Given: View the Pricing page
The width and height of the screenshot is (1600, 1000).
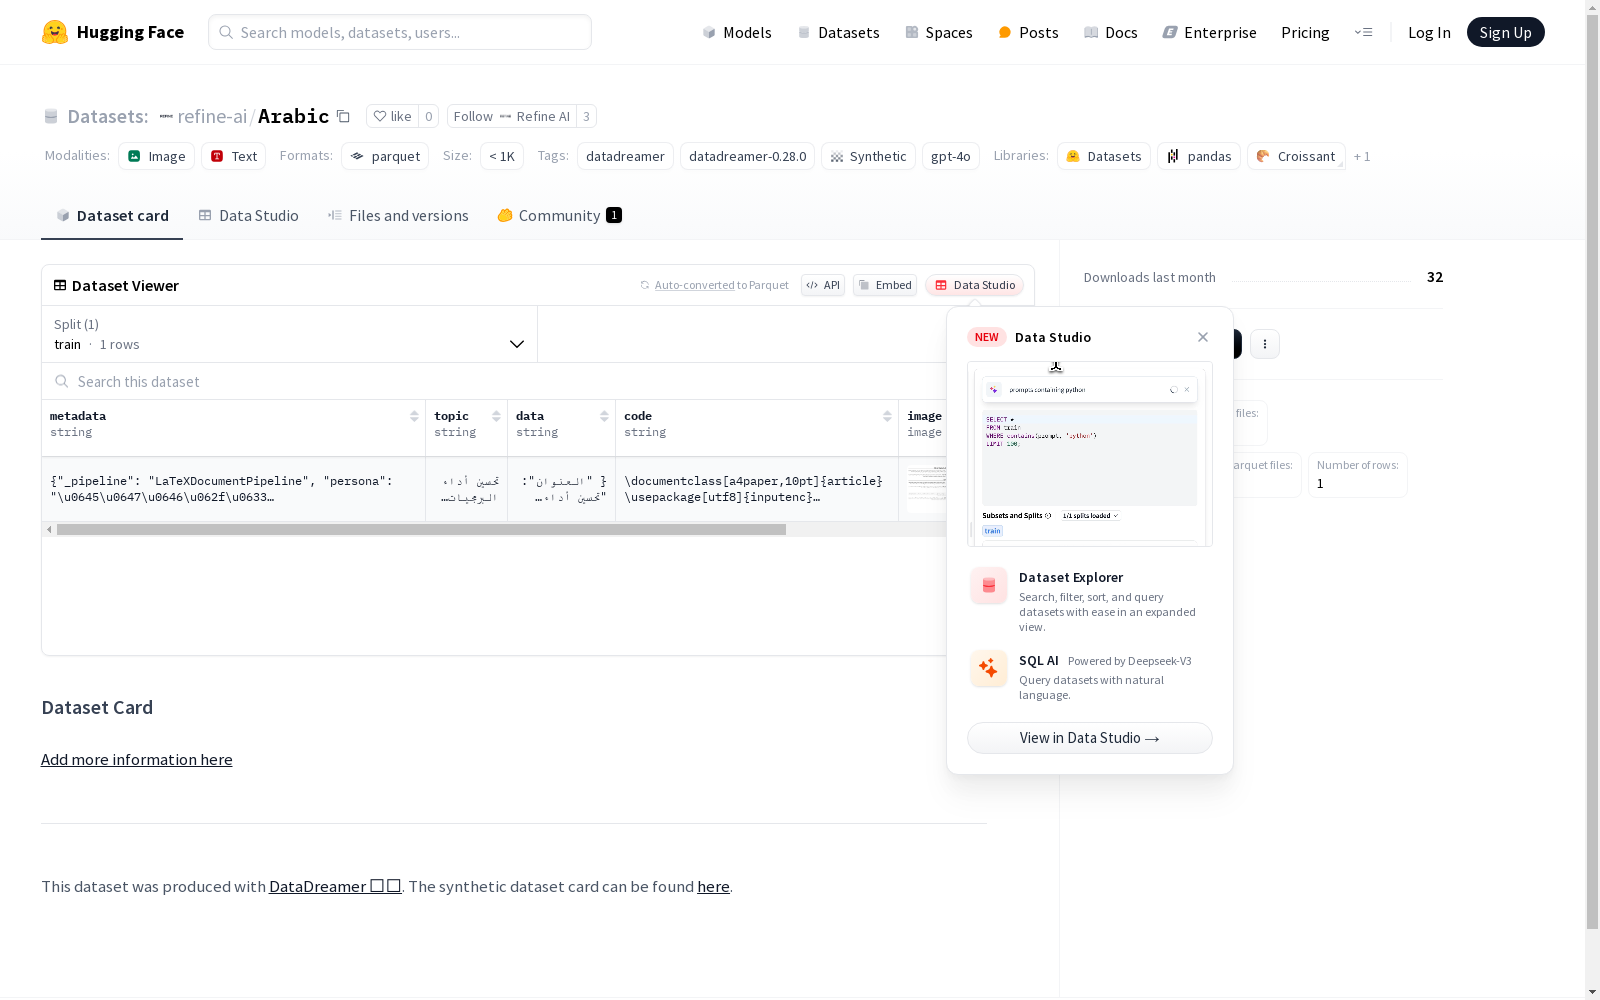Looking at the screenshot, I should pyautogui.click(x=1305, y=32).
